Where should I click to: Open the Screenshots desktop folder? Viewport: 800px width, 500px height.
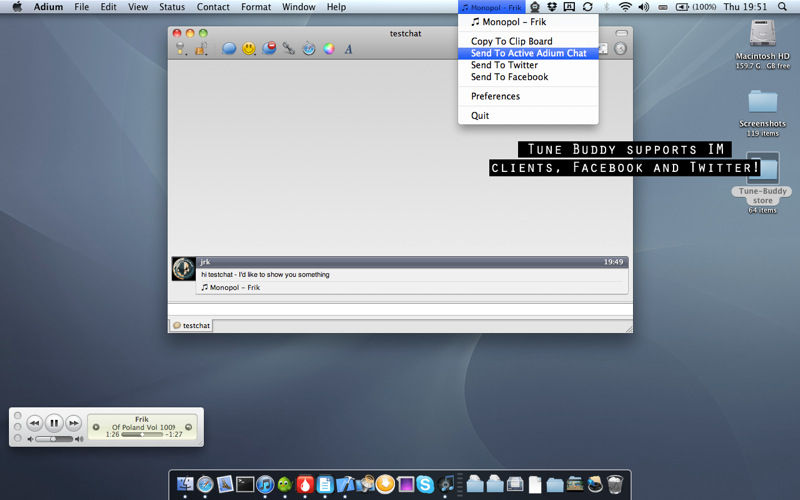pos(763,102)
